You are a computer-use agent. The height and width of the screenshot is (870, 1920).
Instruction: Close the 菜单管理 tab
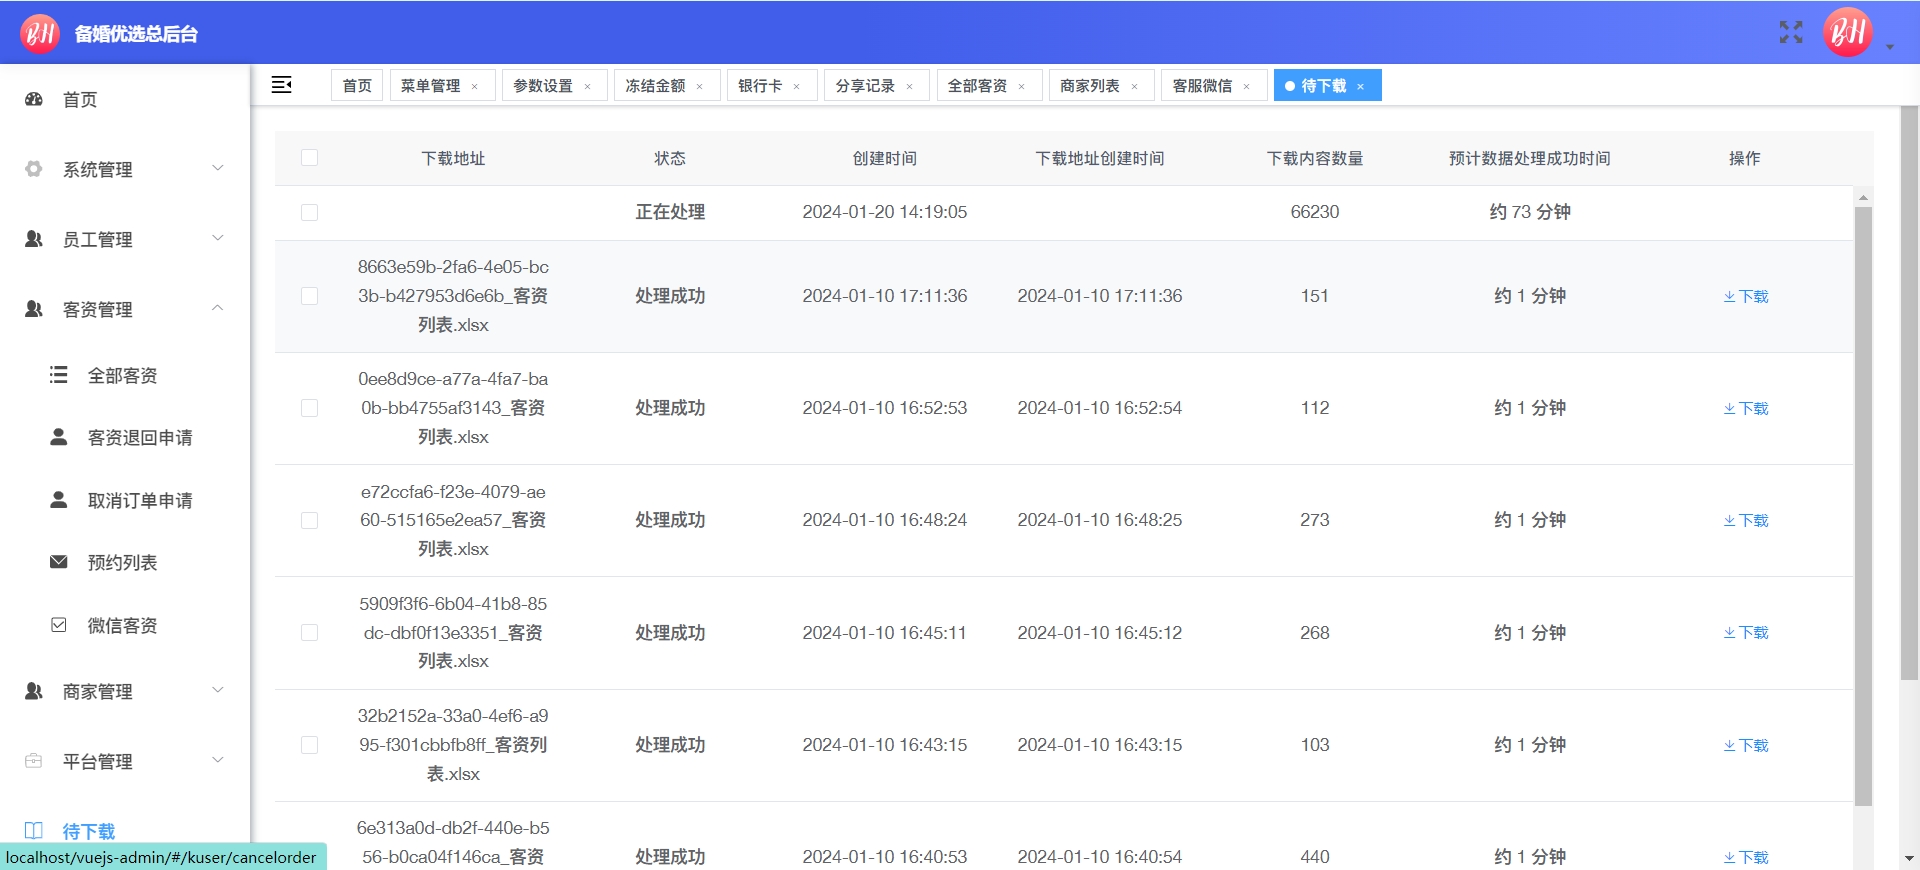point(475,86)
